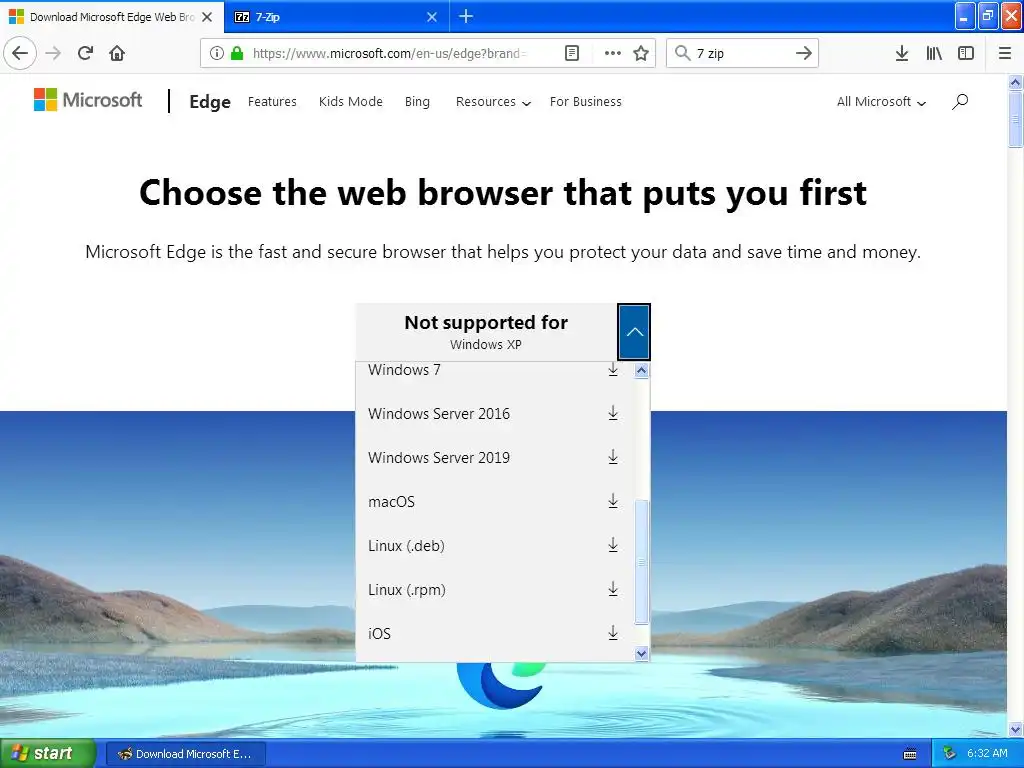This screenshot has width=1024, height=768.
Task: Click the page scrollbar thumb
Action: pos(1015,119)
